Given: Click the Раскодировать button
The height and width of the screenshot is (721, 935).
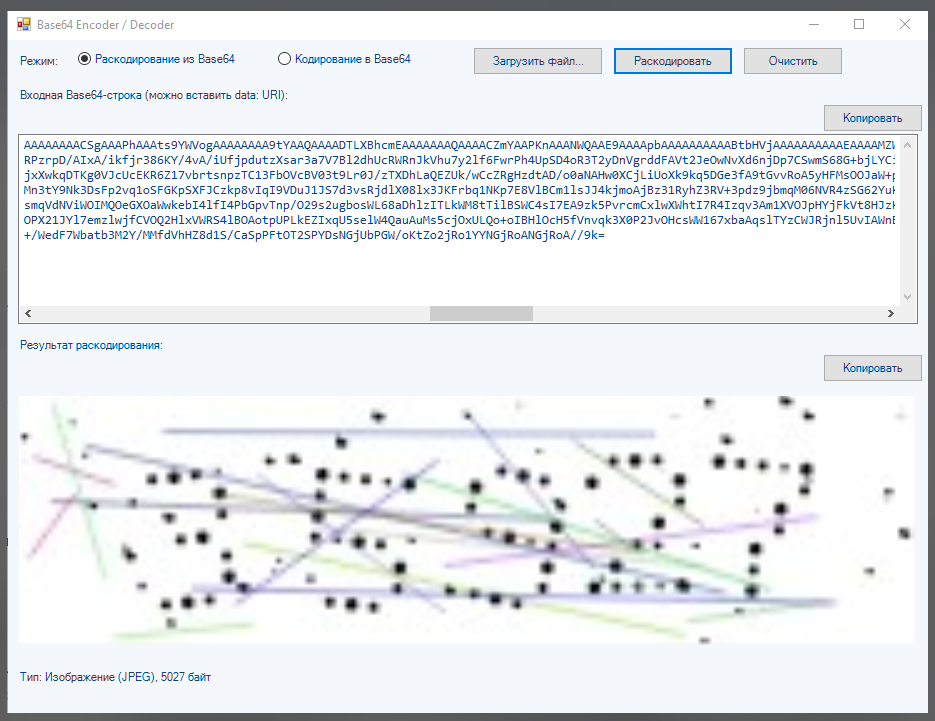Looking at the screenshot, I should coord(673,61).
